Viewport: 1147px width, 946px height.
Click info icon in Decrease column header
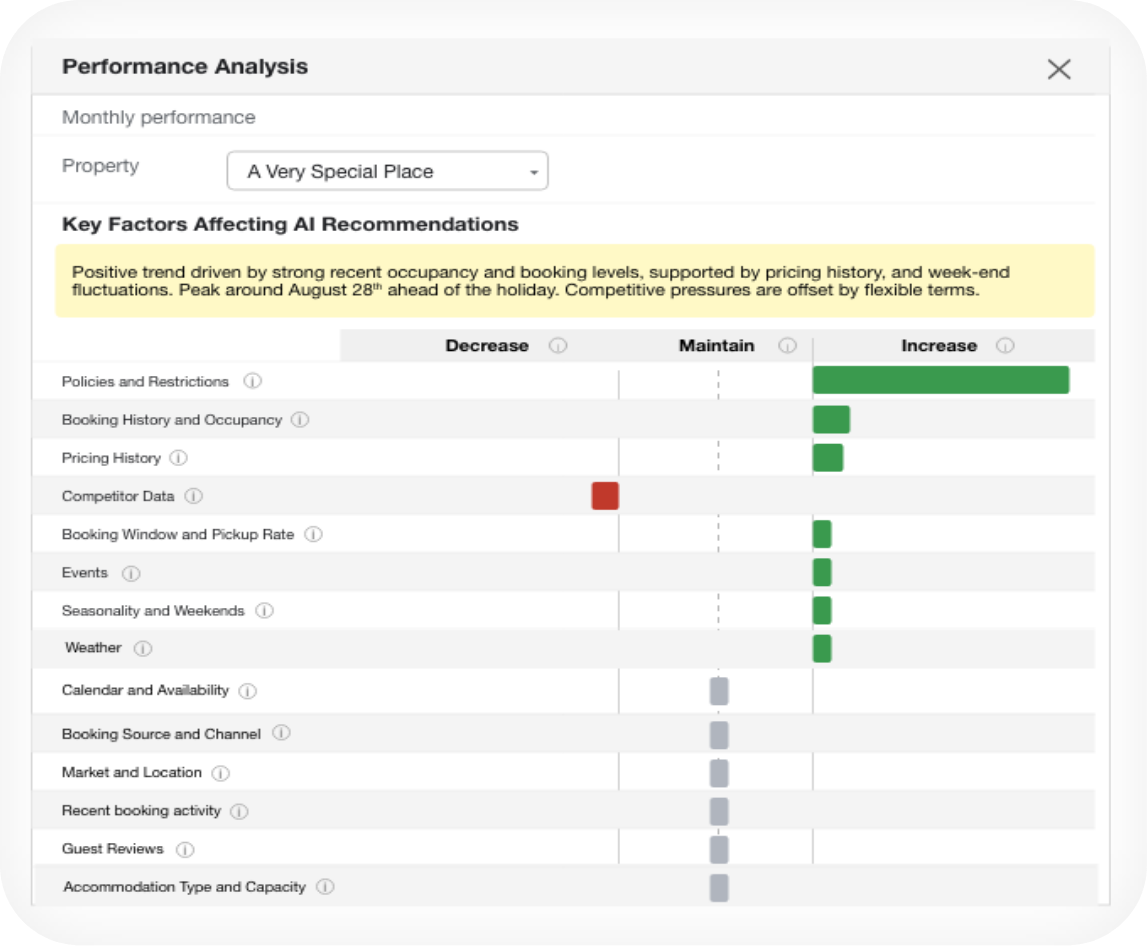[558, 345]
